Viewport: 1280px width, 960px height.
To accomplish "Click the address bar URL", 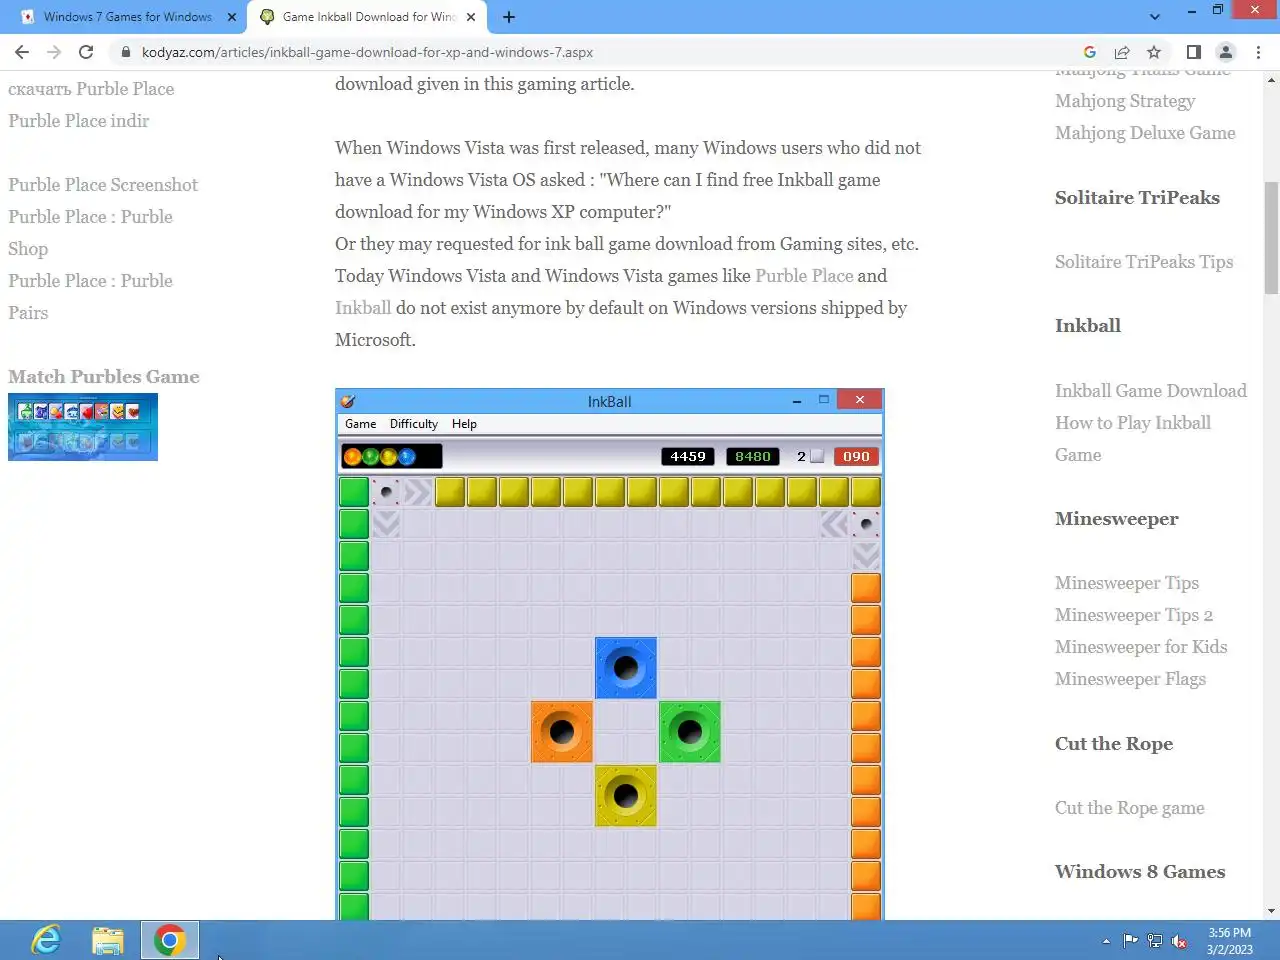I will click(367, 52).
